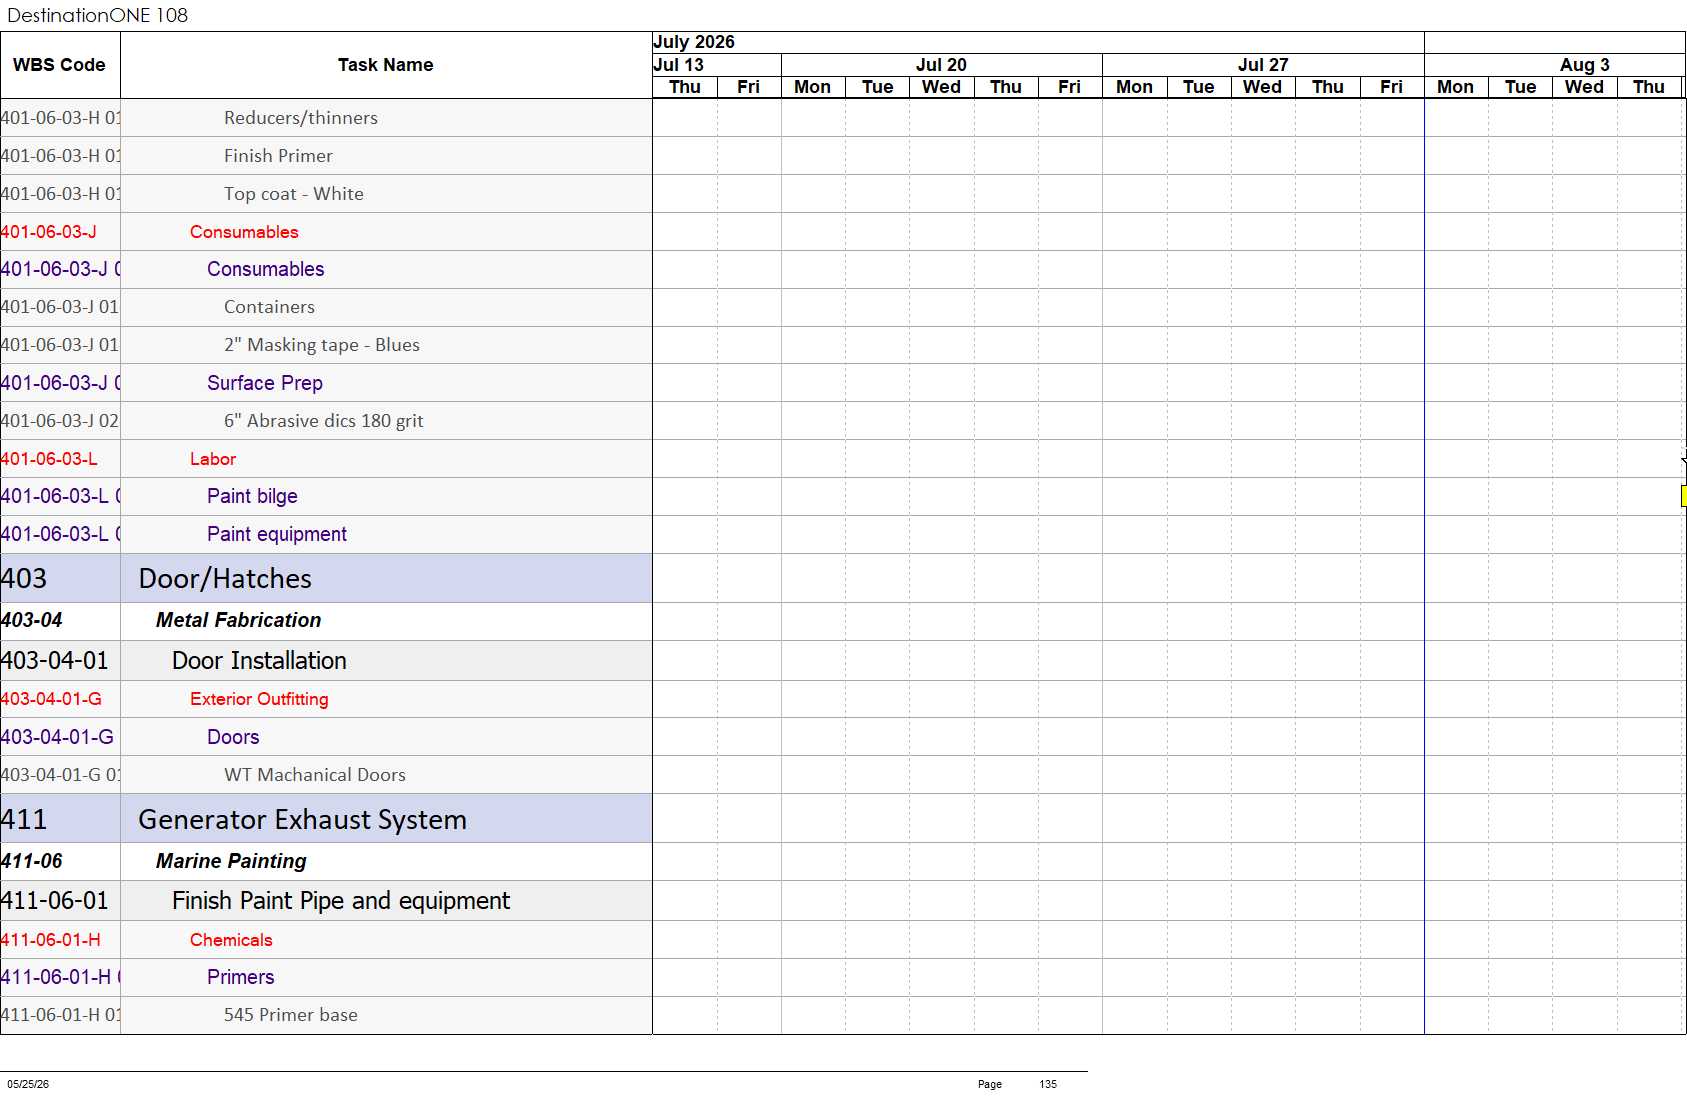Select the Reducers/thinners task row
Image resolution: width=1687 pixels, height=1097 pixels.
click(x=301, y=118)
